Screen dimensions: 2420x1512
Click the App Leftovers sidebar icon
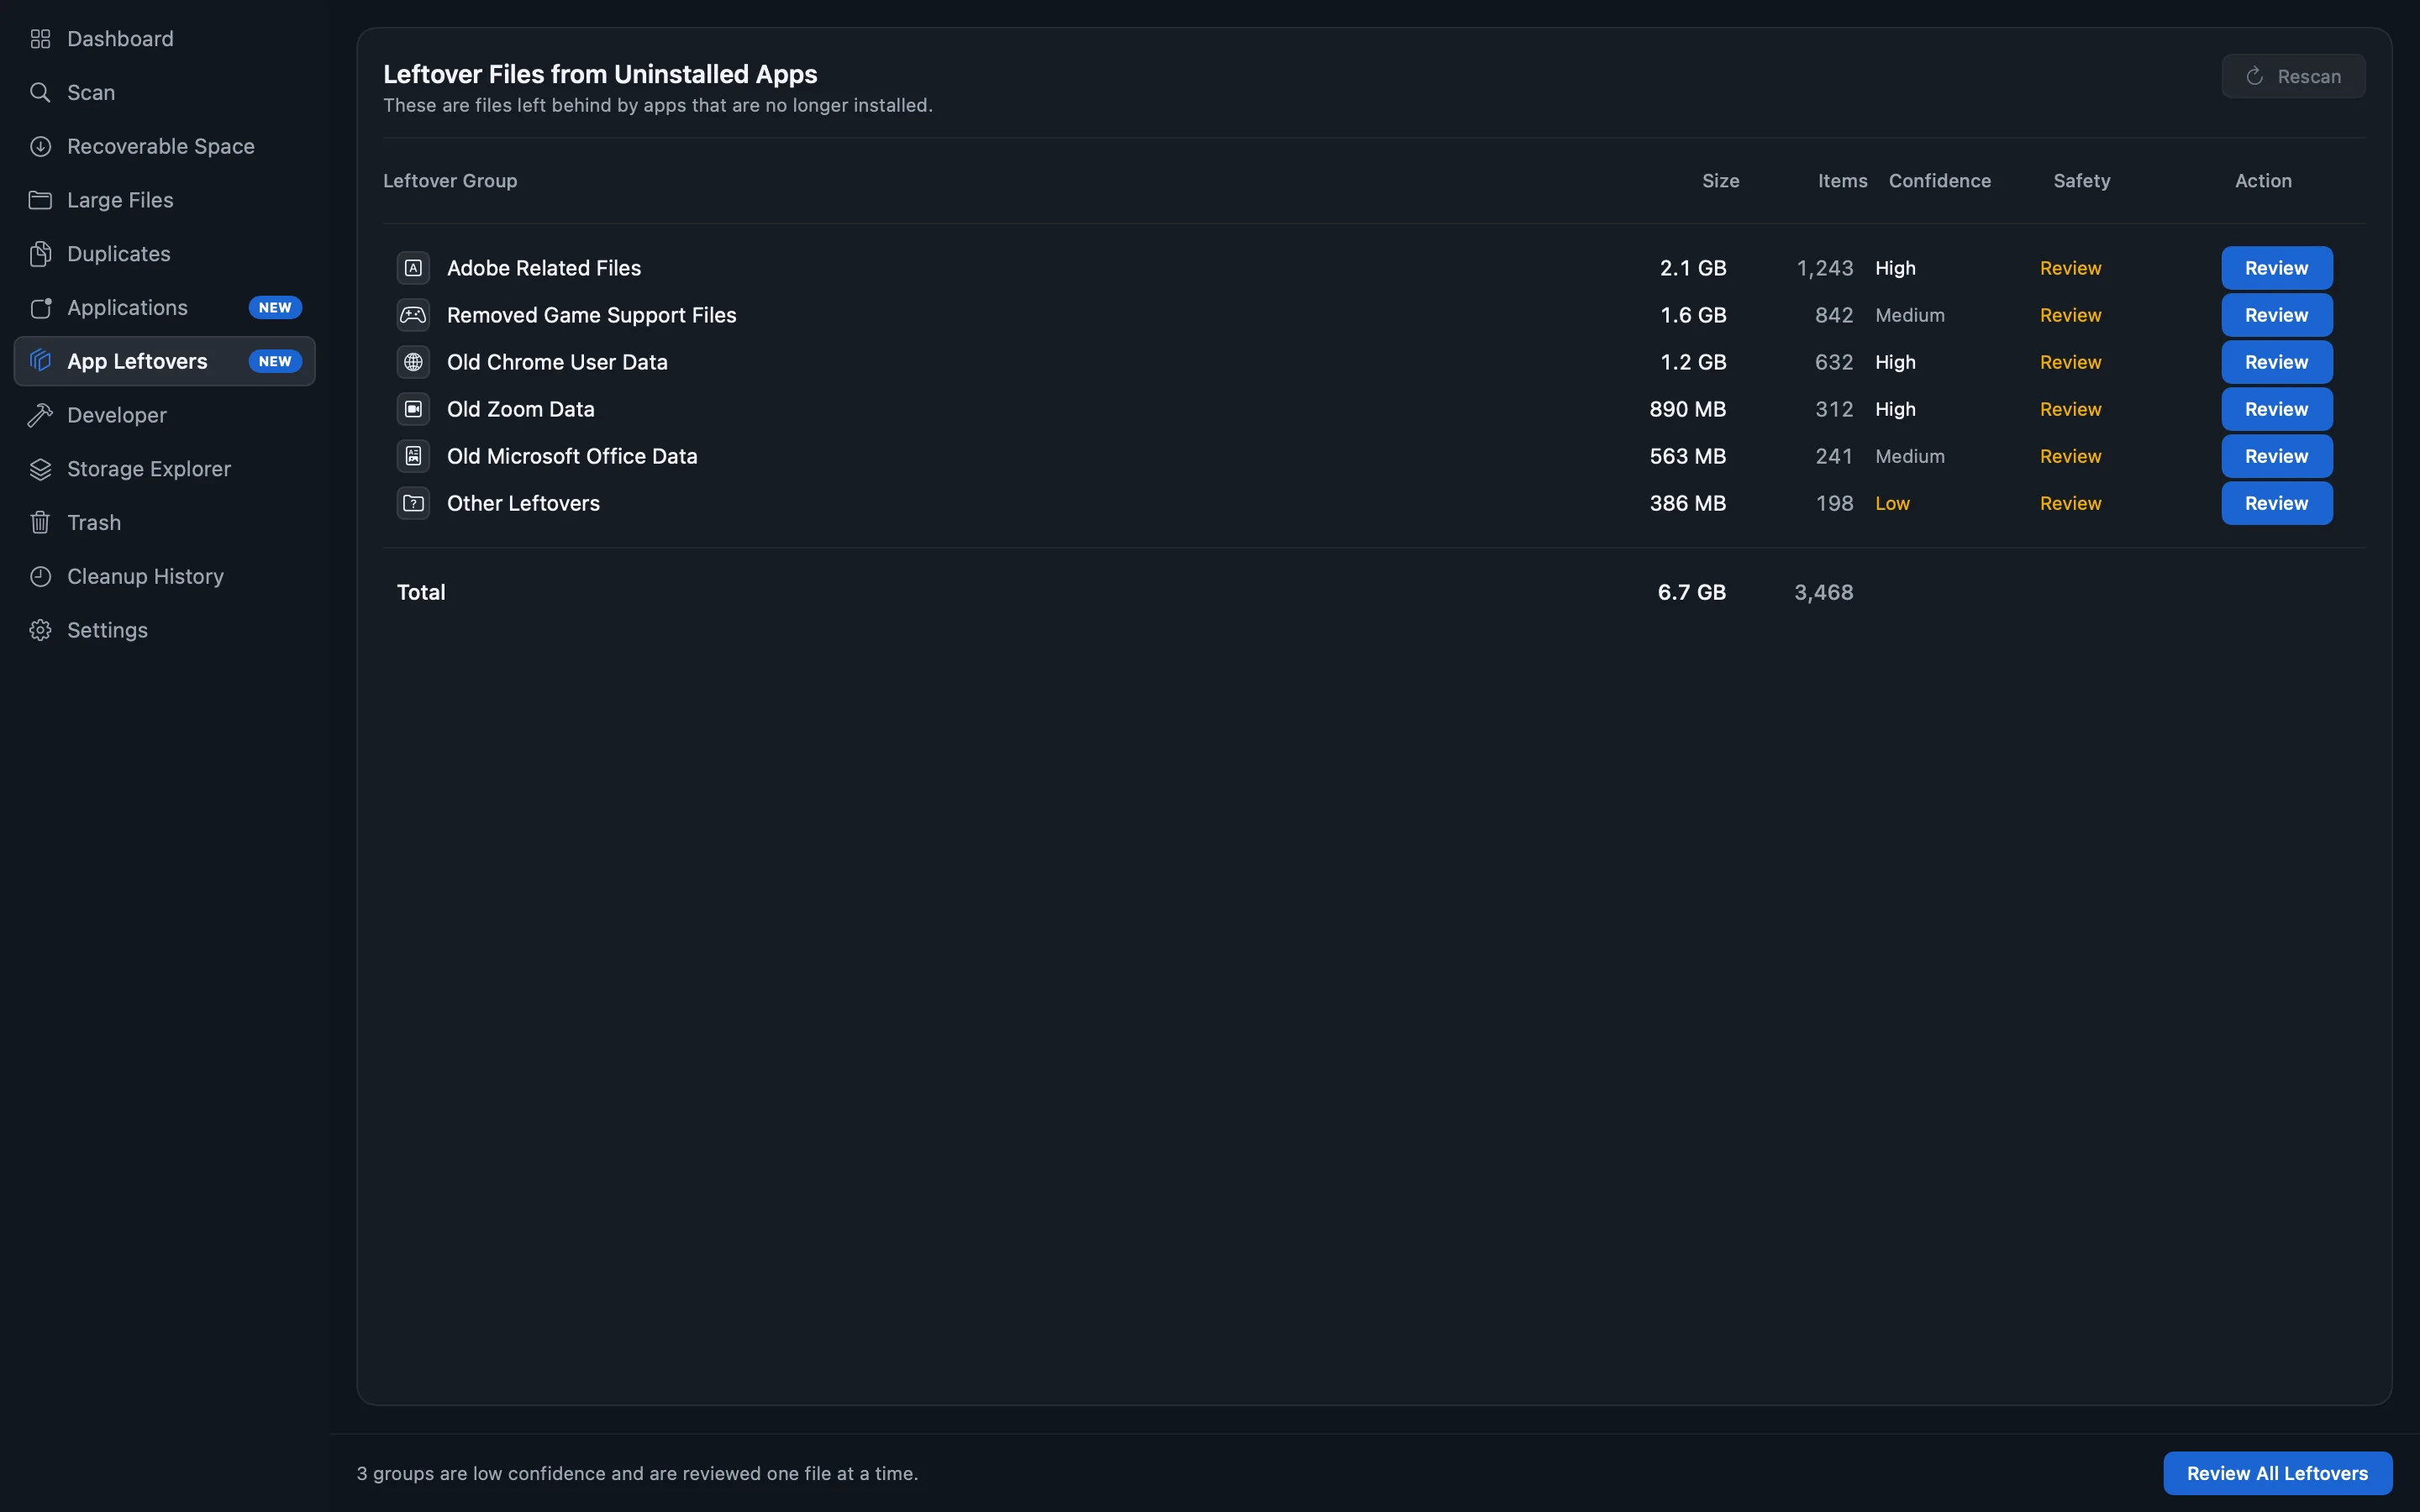40,361
